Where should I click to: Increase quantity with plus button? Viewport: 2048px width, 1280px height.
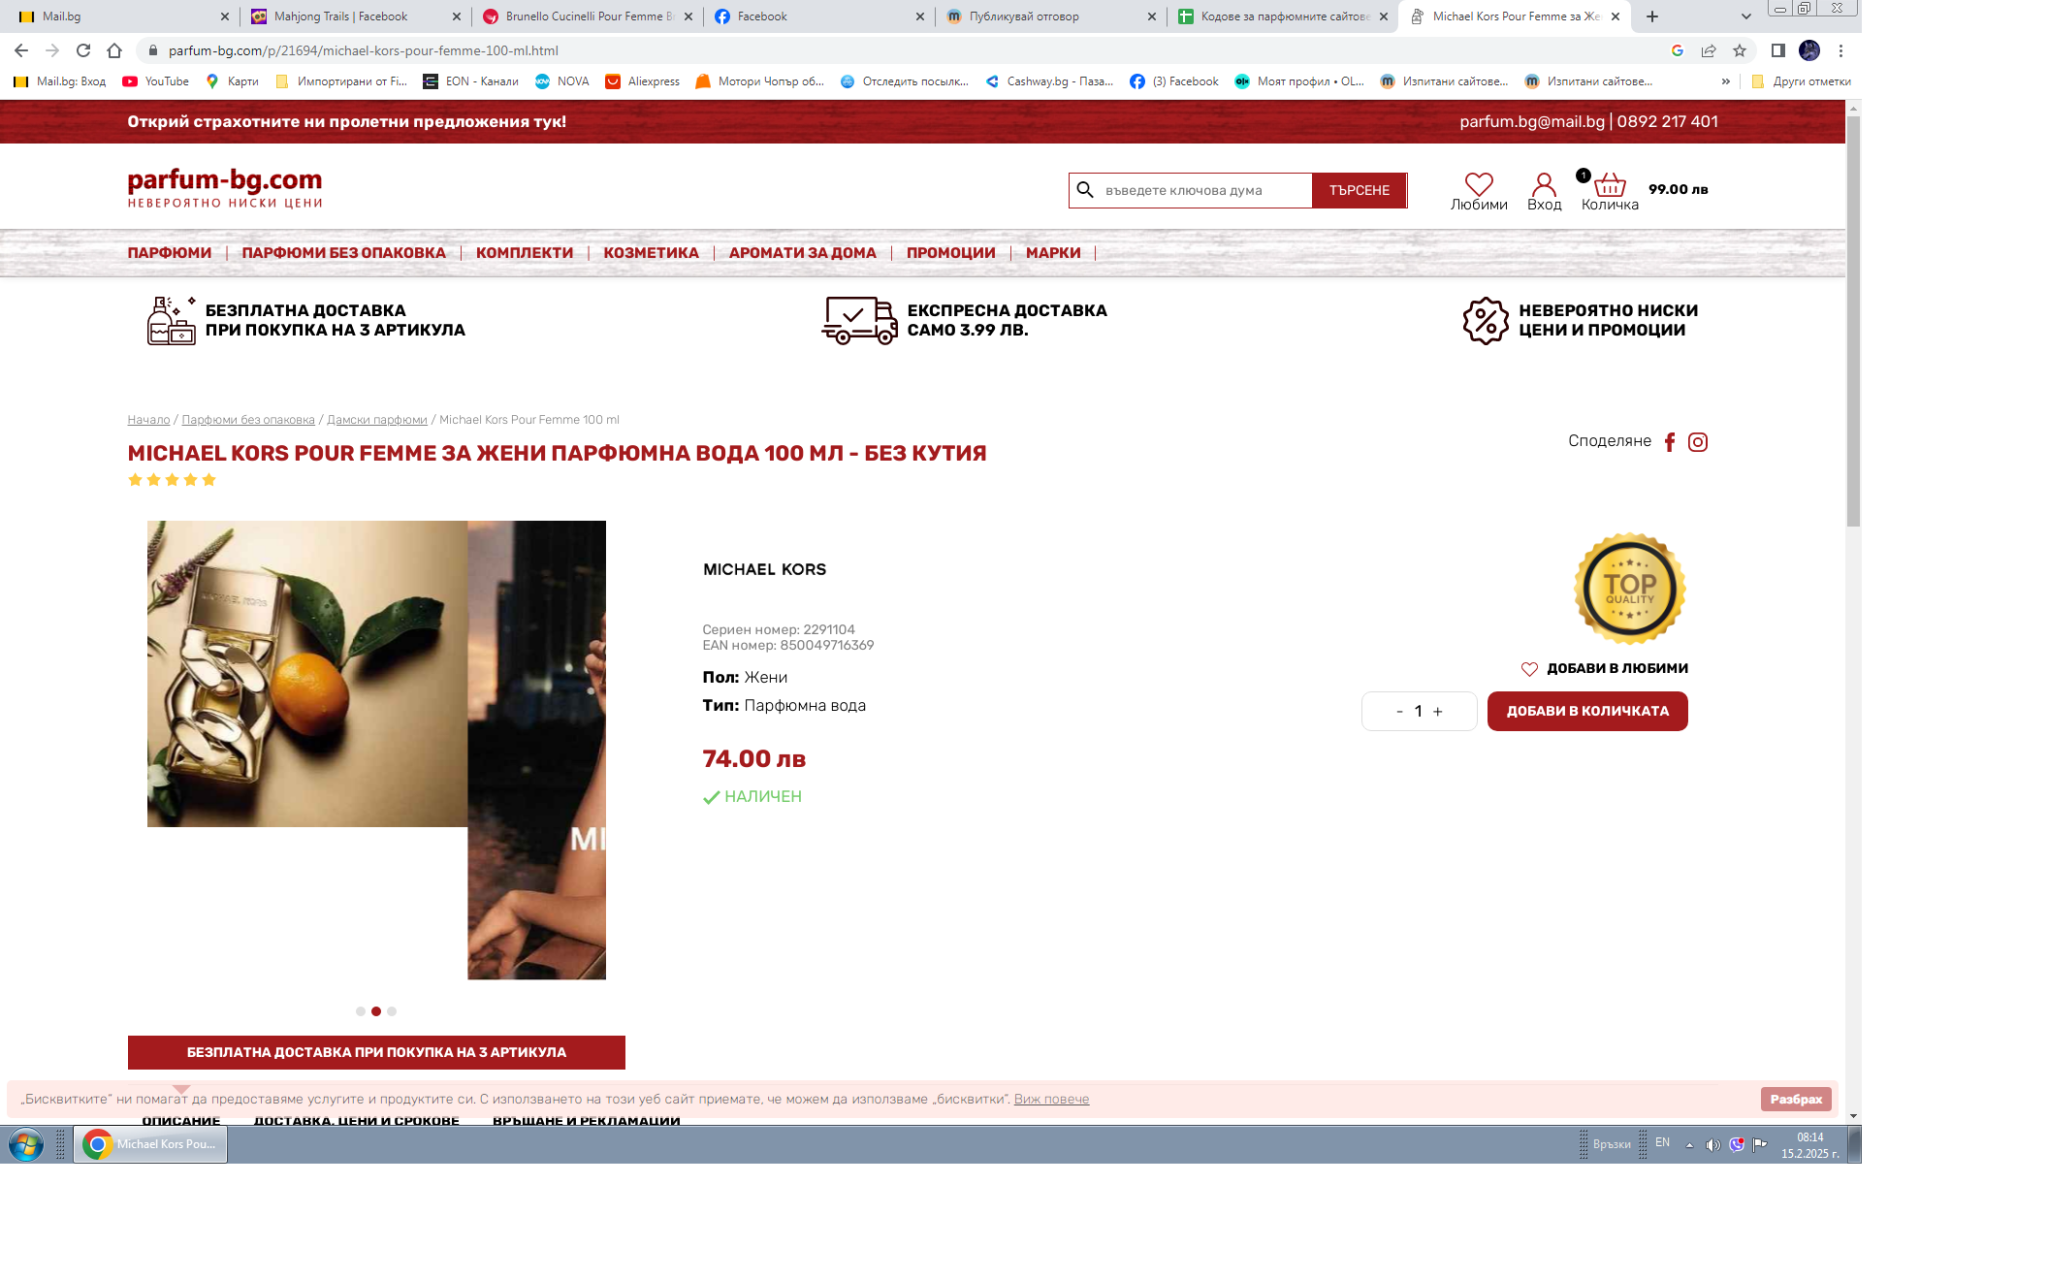click(1437, 711)
